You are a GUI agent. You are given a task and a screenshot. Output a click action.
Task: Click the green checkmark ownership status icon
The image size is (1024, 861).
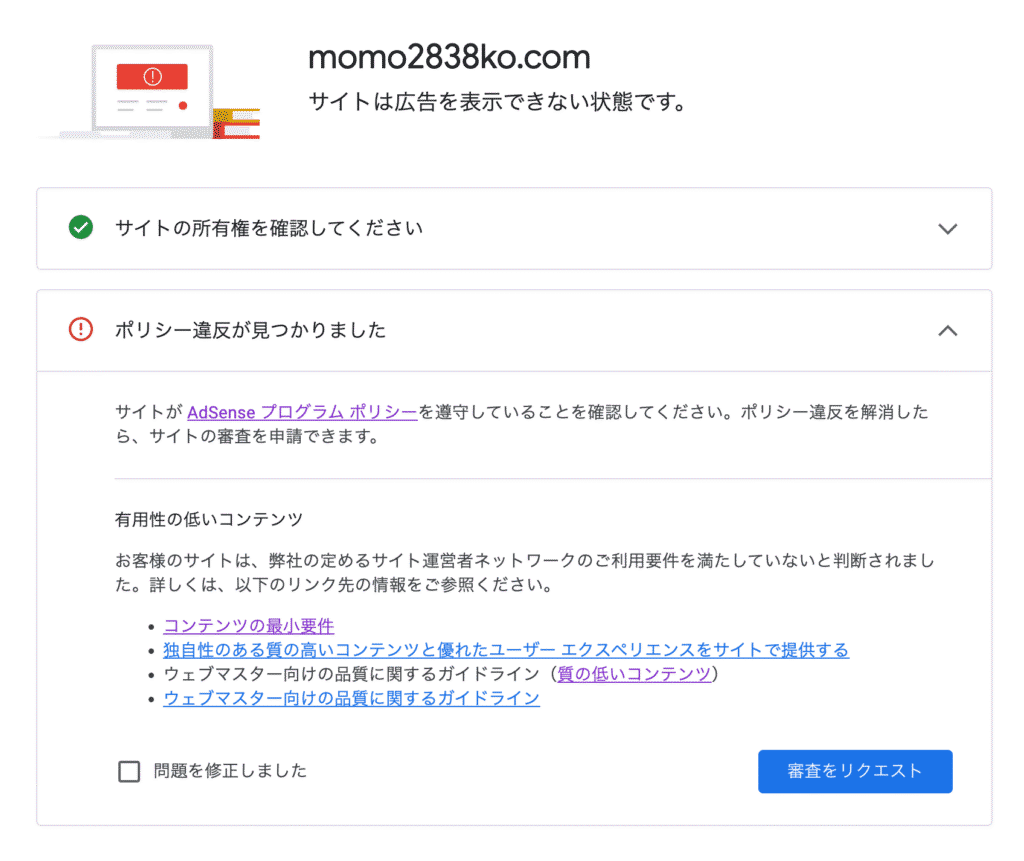point(81,228)
